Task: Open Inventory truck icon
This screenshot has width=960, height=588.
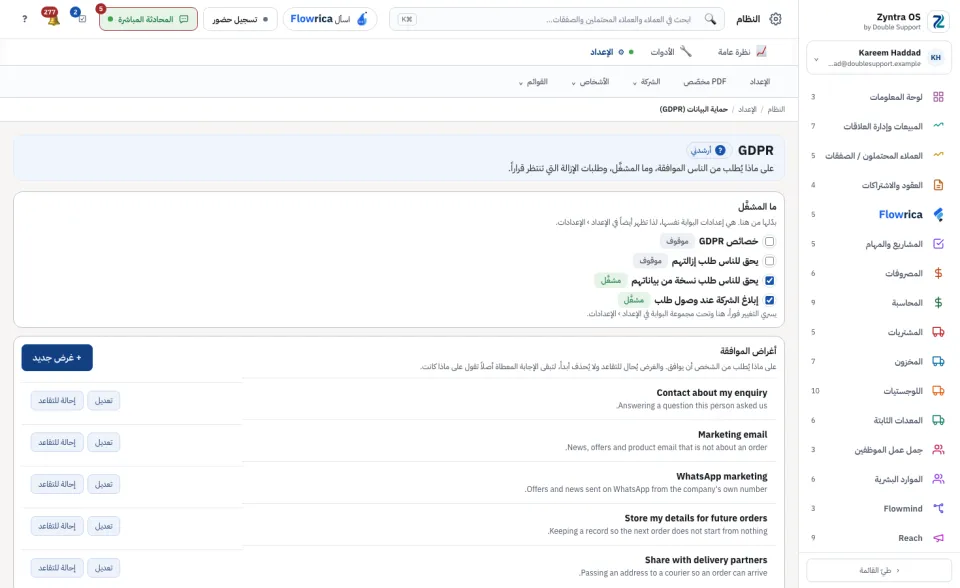Action: pos(938,361)
